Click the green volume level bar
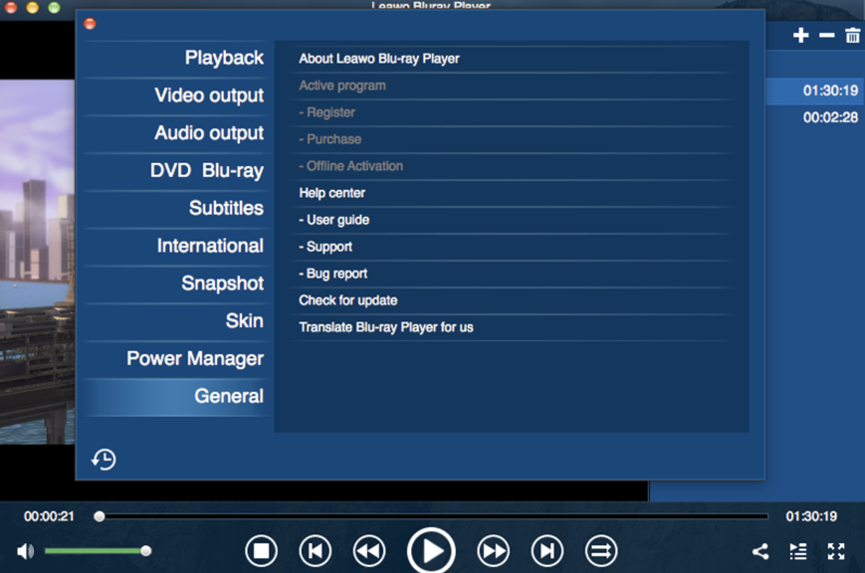Image resolution: width=865 pixels, height=573 pixels. (x=93, y=550)
